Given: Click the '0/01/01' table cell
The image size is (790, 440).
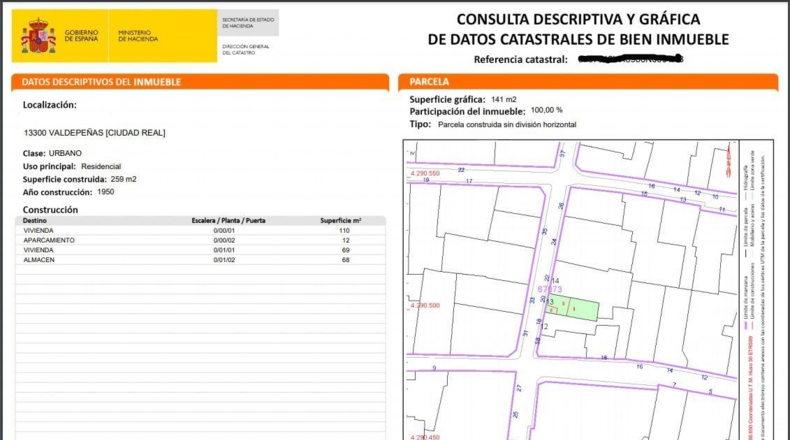Looking at the screenshot, I should click(x=224, y=250).
